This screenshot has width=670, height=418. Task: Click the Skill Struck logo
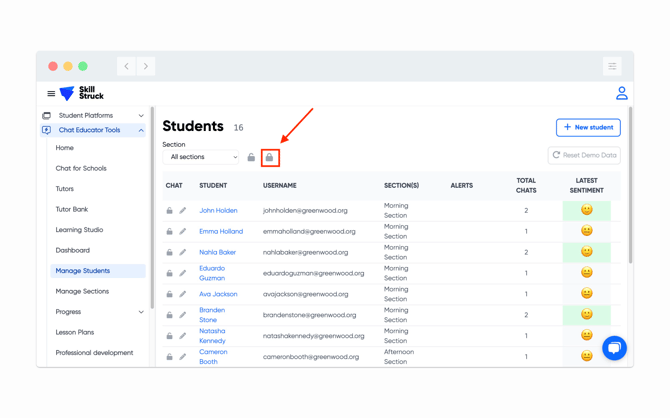point(82,94)
